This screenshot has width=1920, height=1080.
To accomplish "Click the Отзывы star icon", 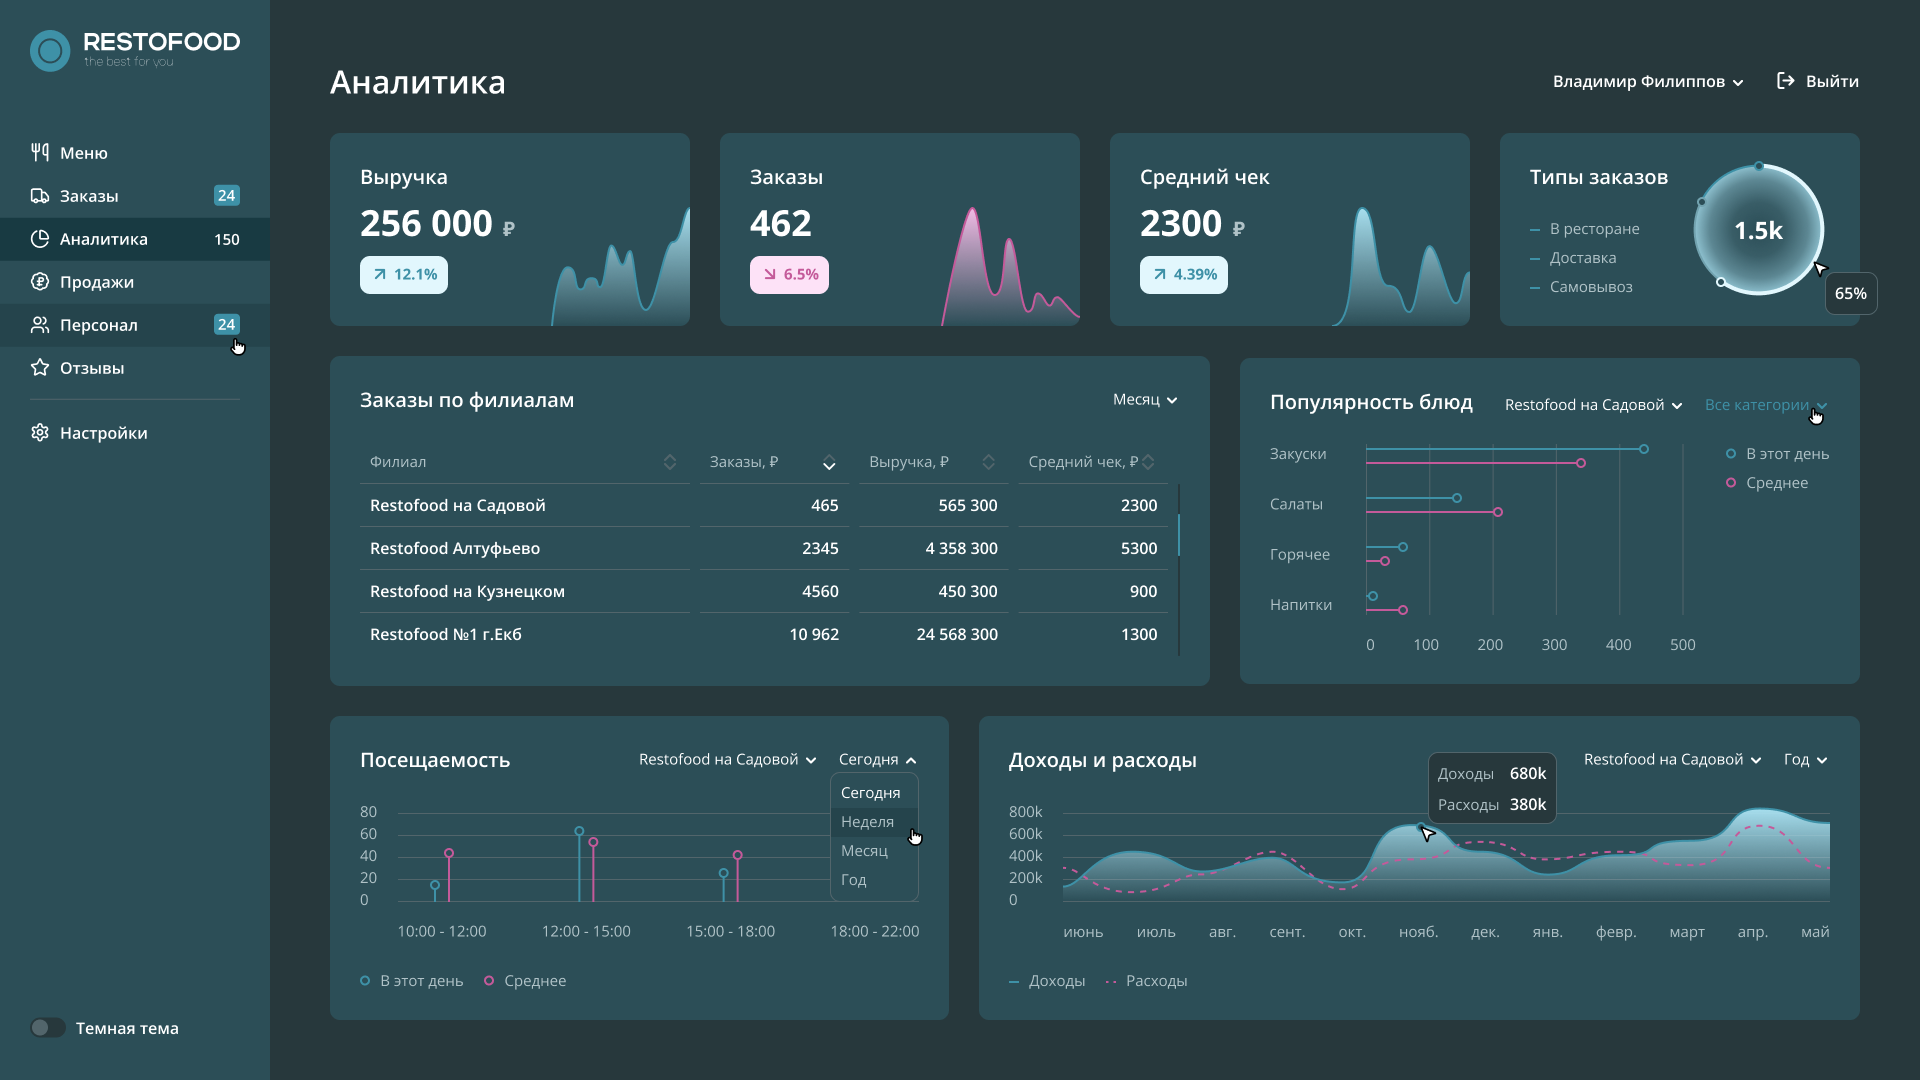I will tap(40, 368).
